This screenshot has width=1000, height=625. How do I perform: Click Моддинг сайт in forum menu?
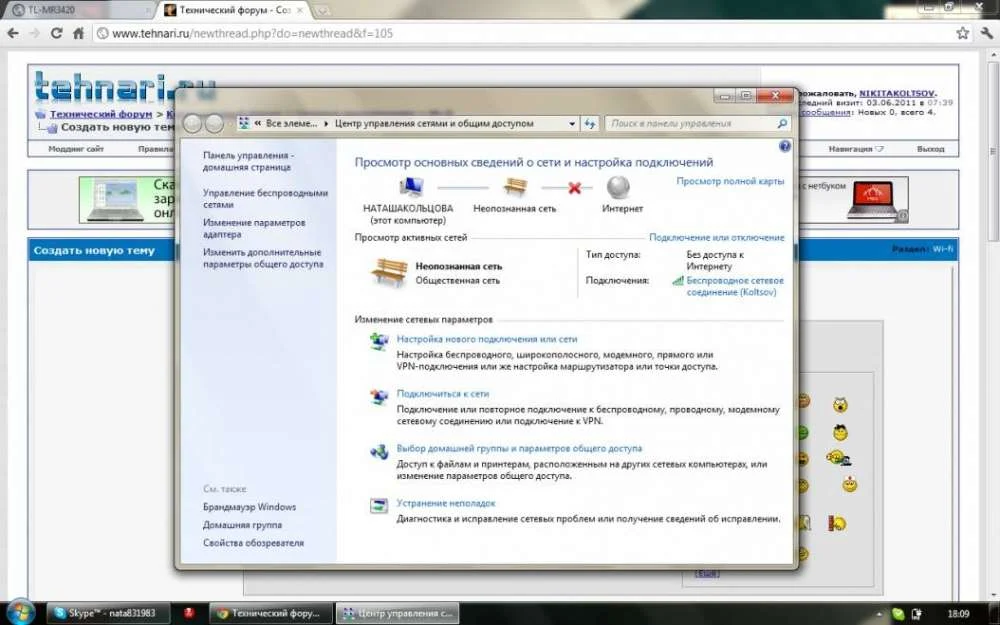(x=76, y=149)
